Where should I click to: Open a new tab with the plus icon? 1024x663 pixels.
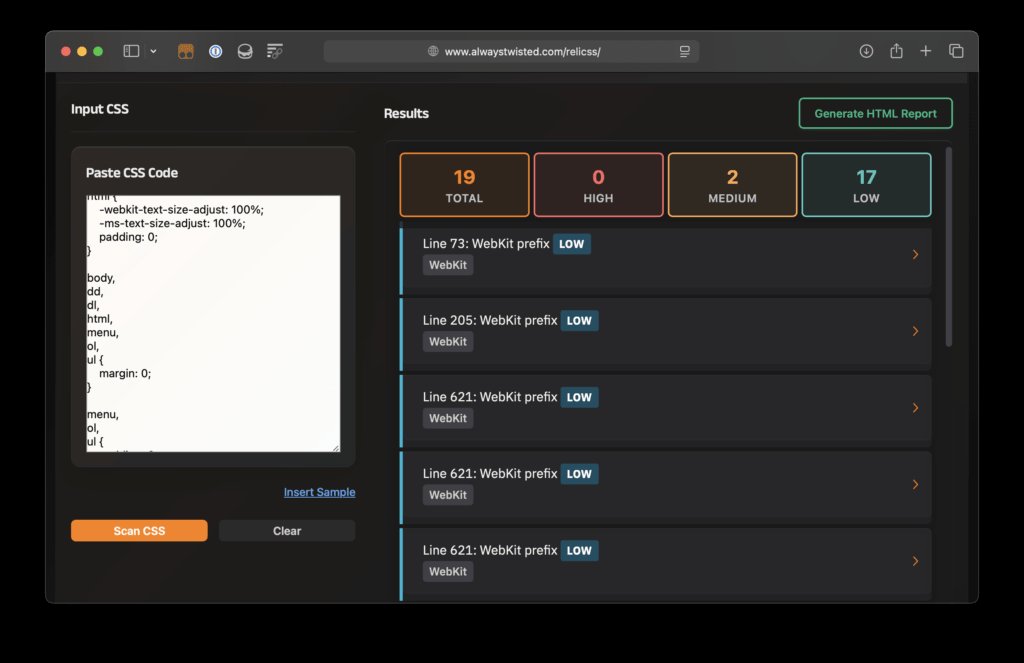coord(926,50)
